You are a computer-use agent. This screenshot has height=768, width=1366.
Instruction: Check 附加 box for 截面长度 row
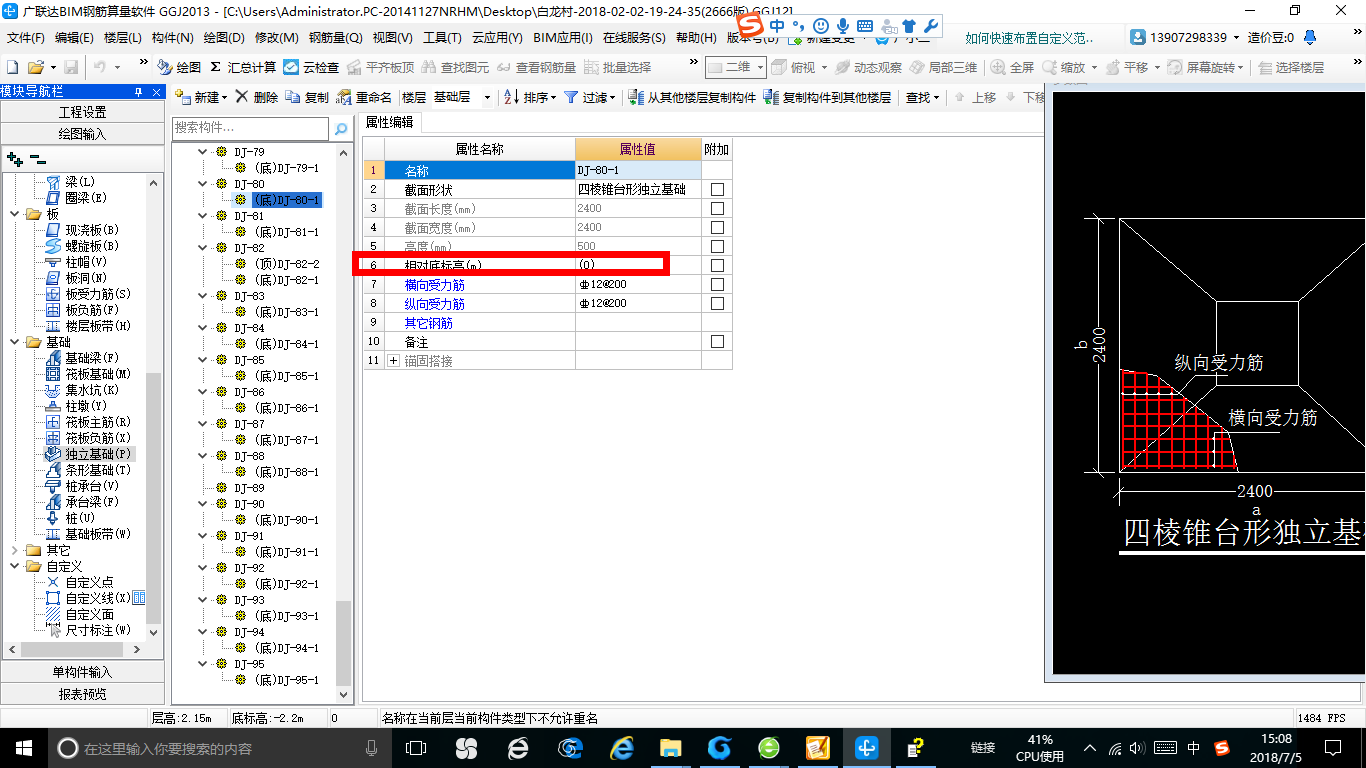click(x=717, y=208)
